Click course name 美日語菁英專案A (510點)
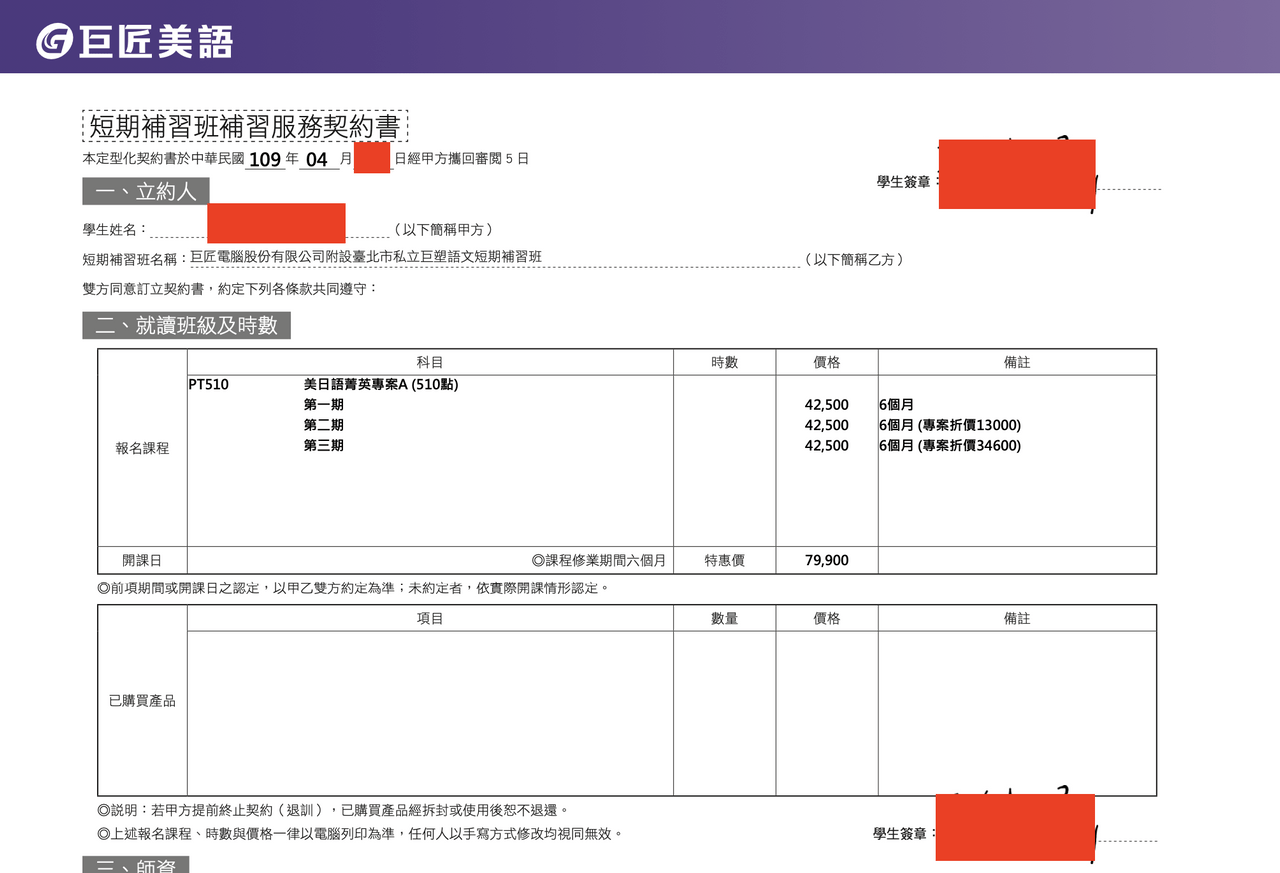Screen dimensions: 1280x873 381,384
